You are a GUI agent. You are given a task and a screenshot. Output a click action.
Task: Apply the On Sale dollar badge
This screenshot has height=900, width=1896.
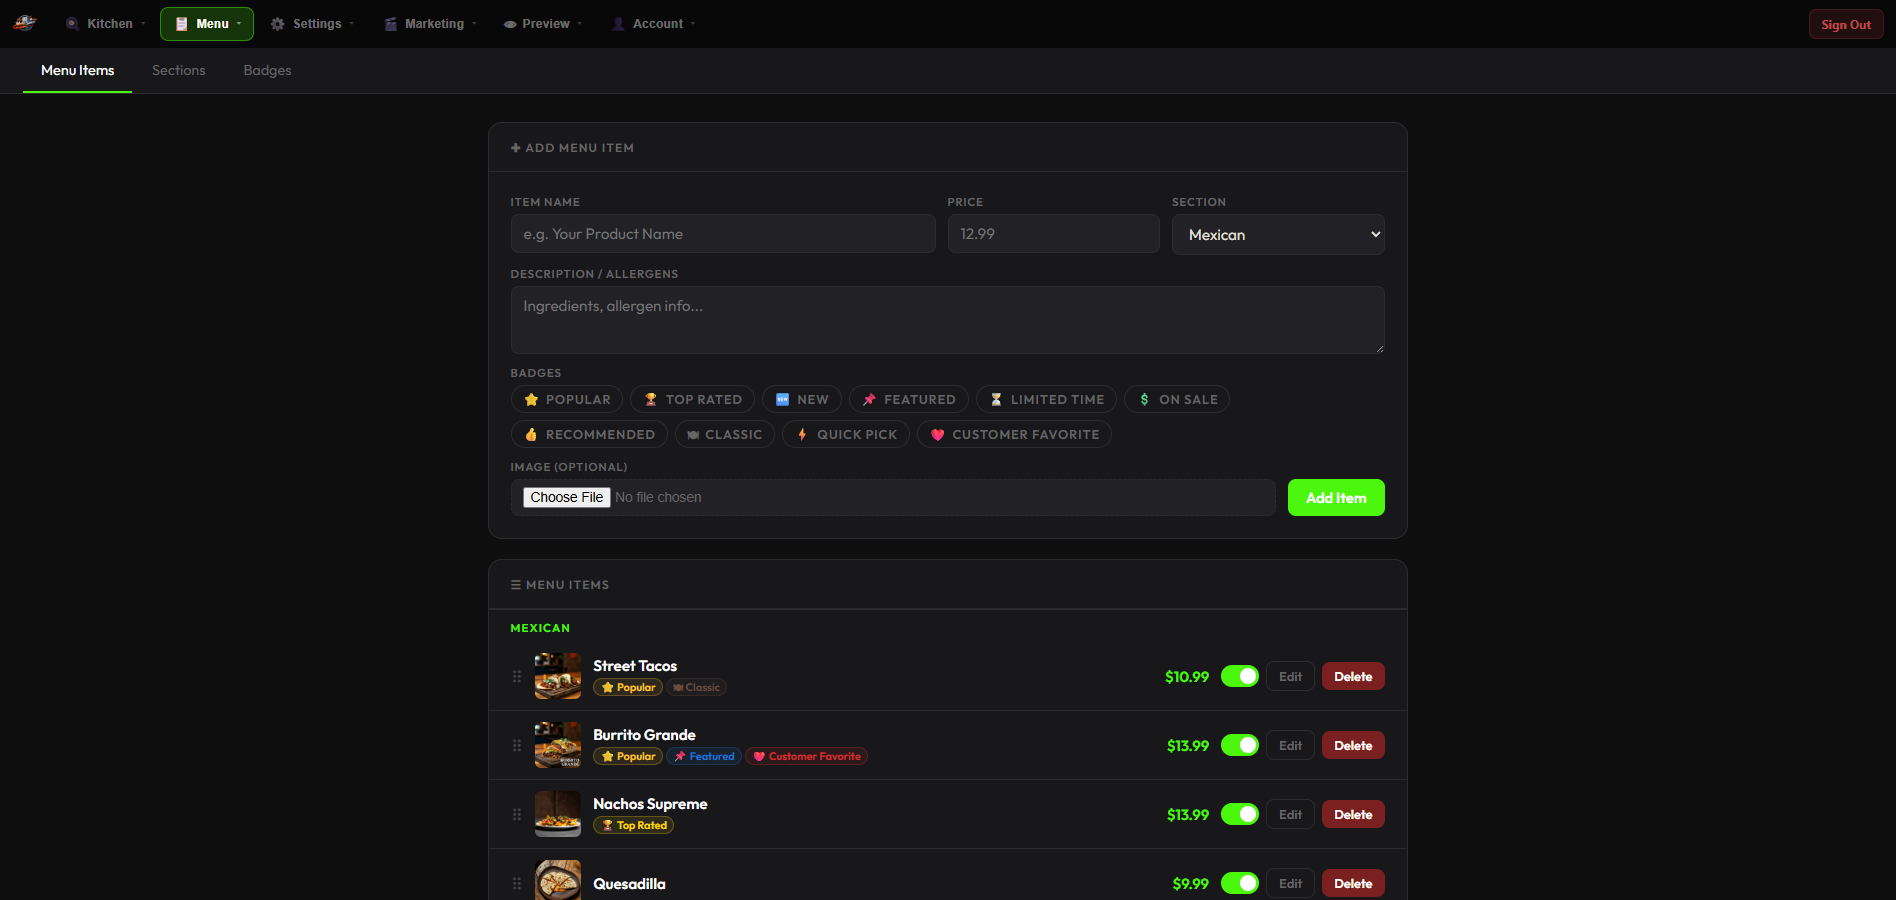[x=1177, y=399]
